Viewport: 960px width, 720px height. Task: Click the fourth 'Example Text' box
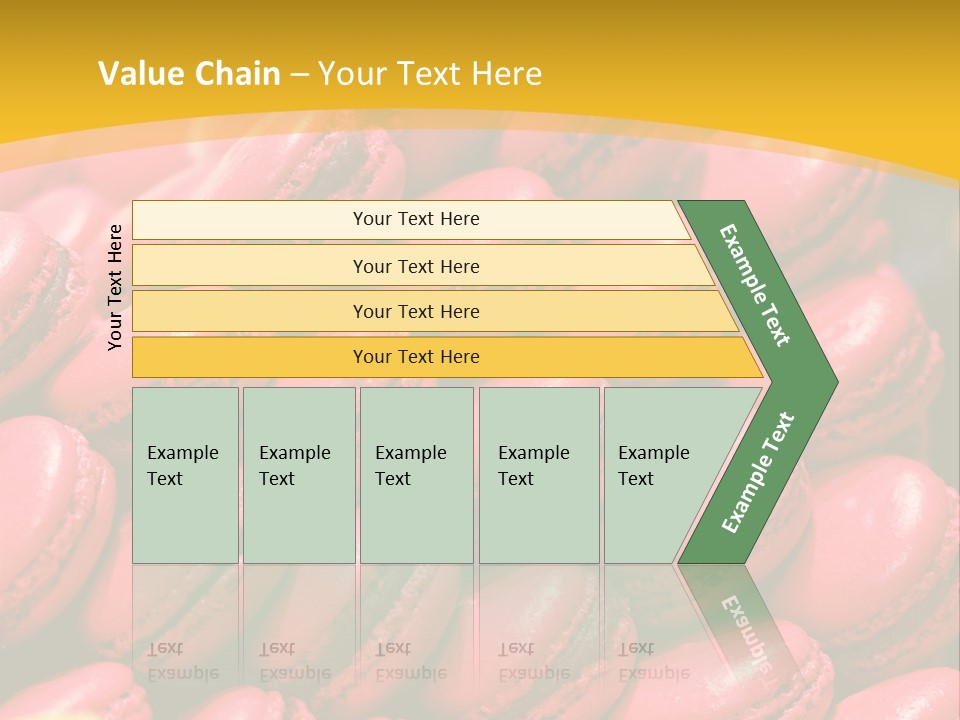(x=539, y=475)
